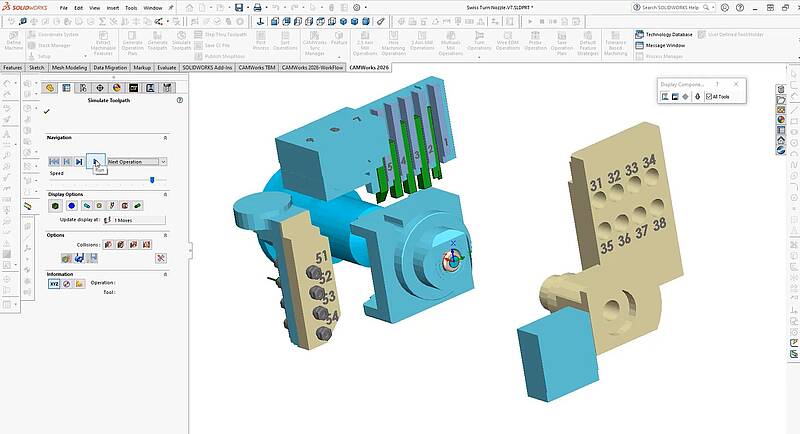Click the step forward navigation button
800x434 pixels.
(x=79, y=161)
